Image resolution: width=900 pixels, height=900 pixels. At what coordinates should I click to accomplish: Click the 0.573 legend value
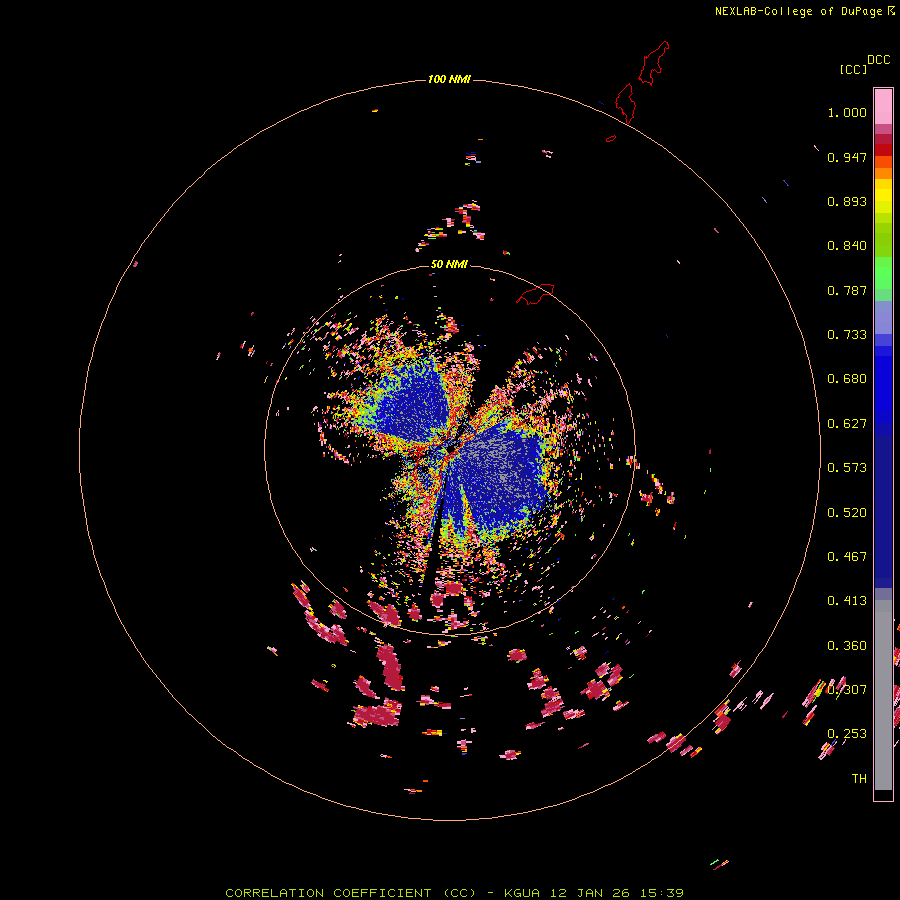point(847,468)
